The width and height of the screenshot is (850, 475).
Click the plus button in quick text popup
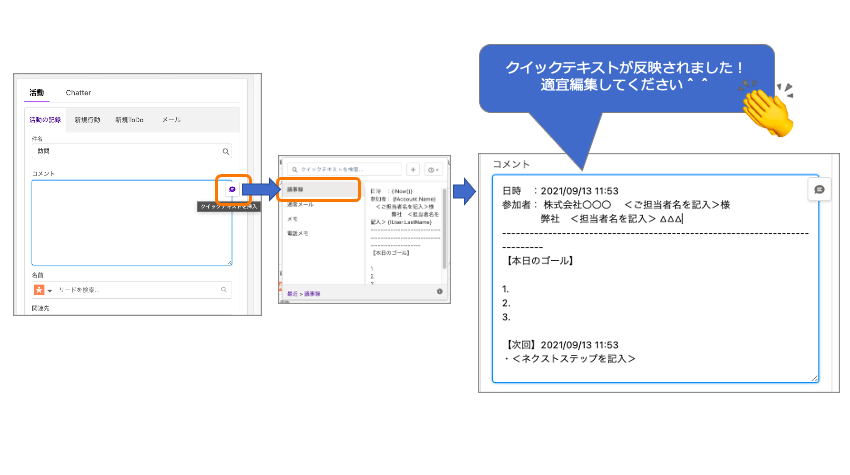[x=413, y=170]
